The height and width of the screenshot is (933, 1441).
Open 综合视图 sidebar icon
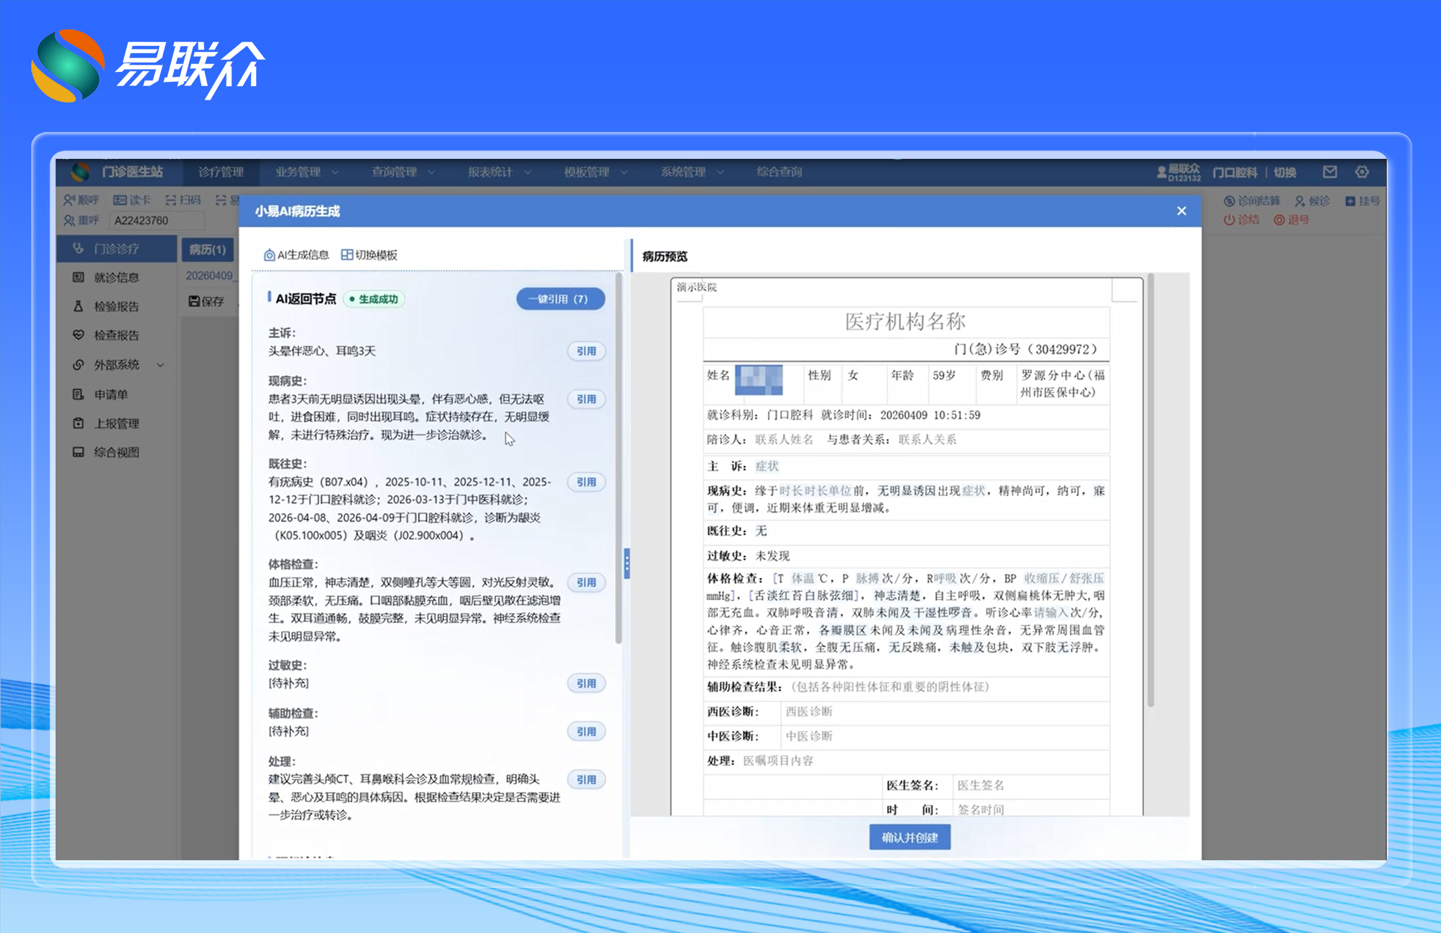pyautogui.click(x=78, y=452)
